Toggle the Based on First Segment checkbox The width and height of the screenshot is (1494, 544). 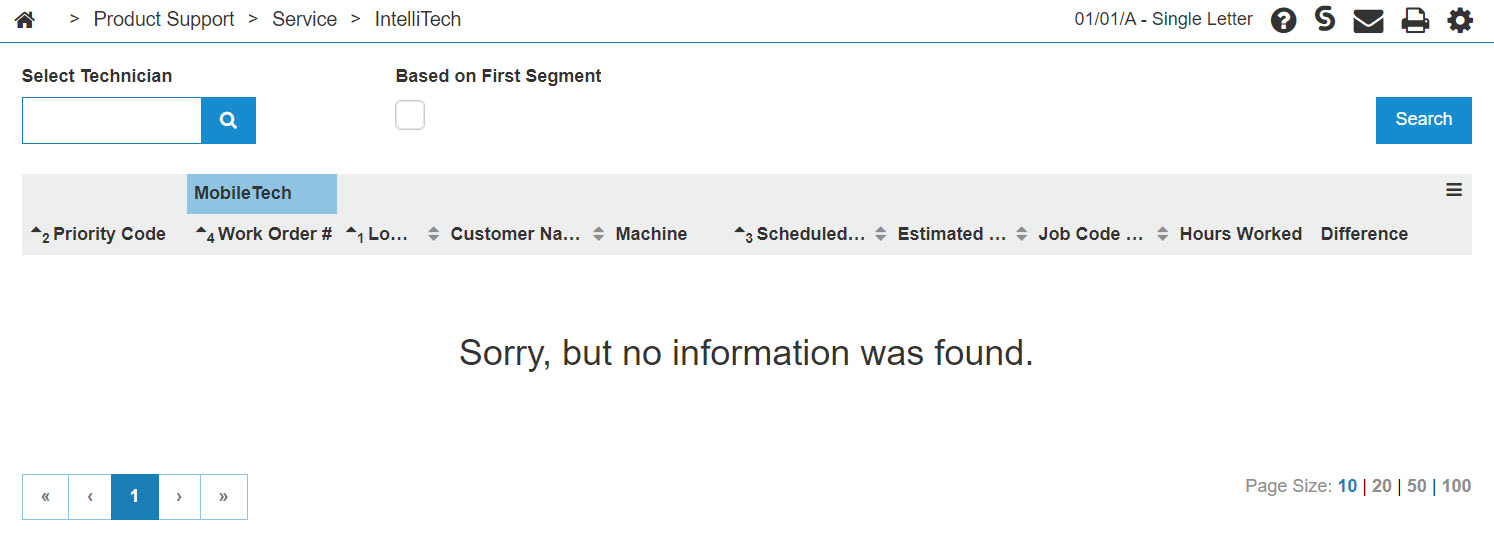tap(410, 115)
